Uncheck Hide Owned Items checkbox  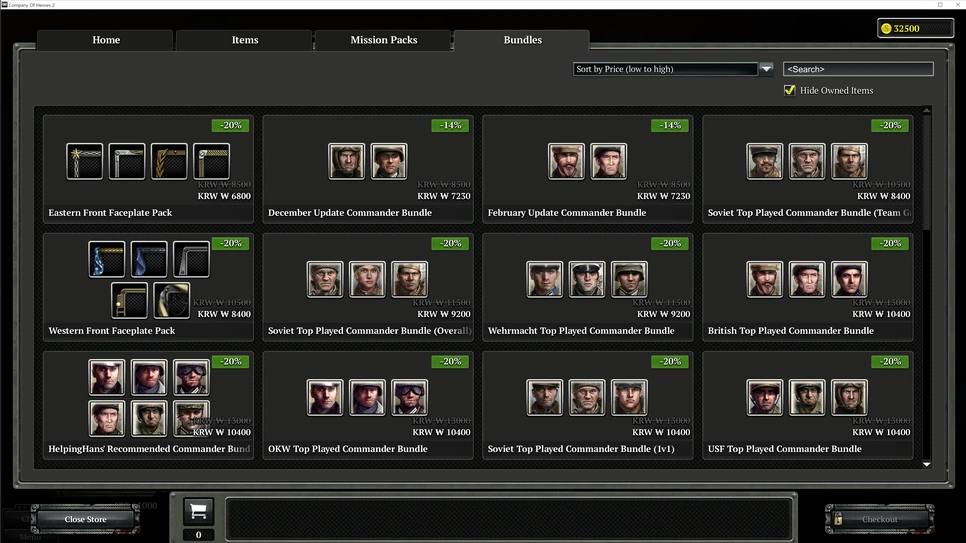[x=789, y=91]
